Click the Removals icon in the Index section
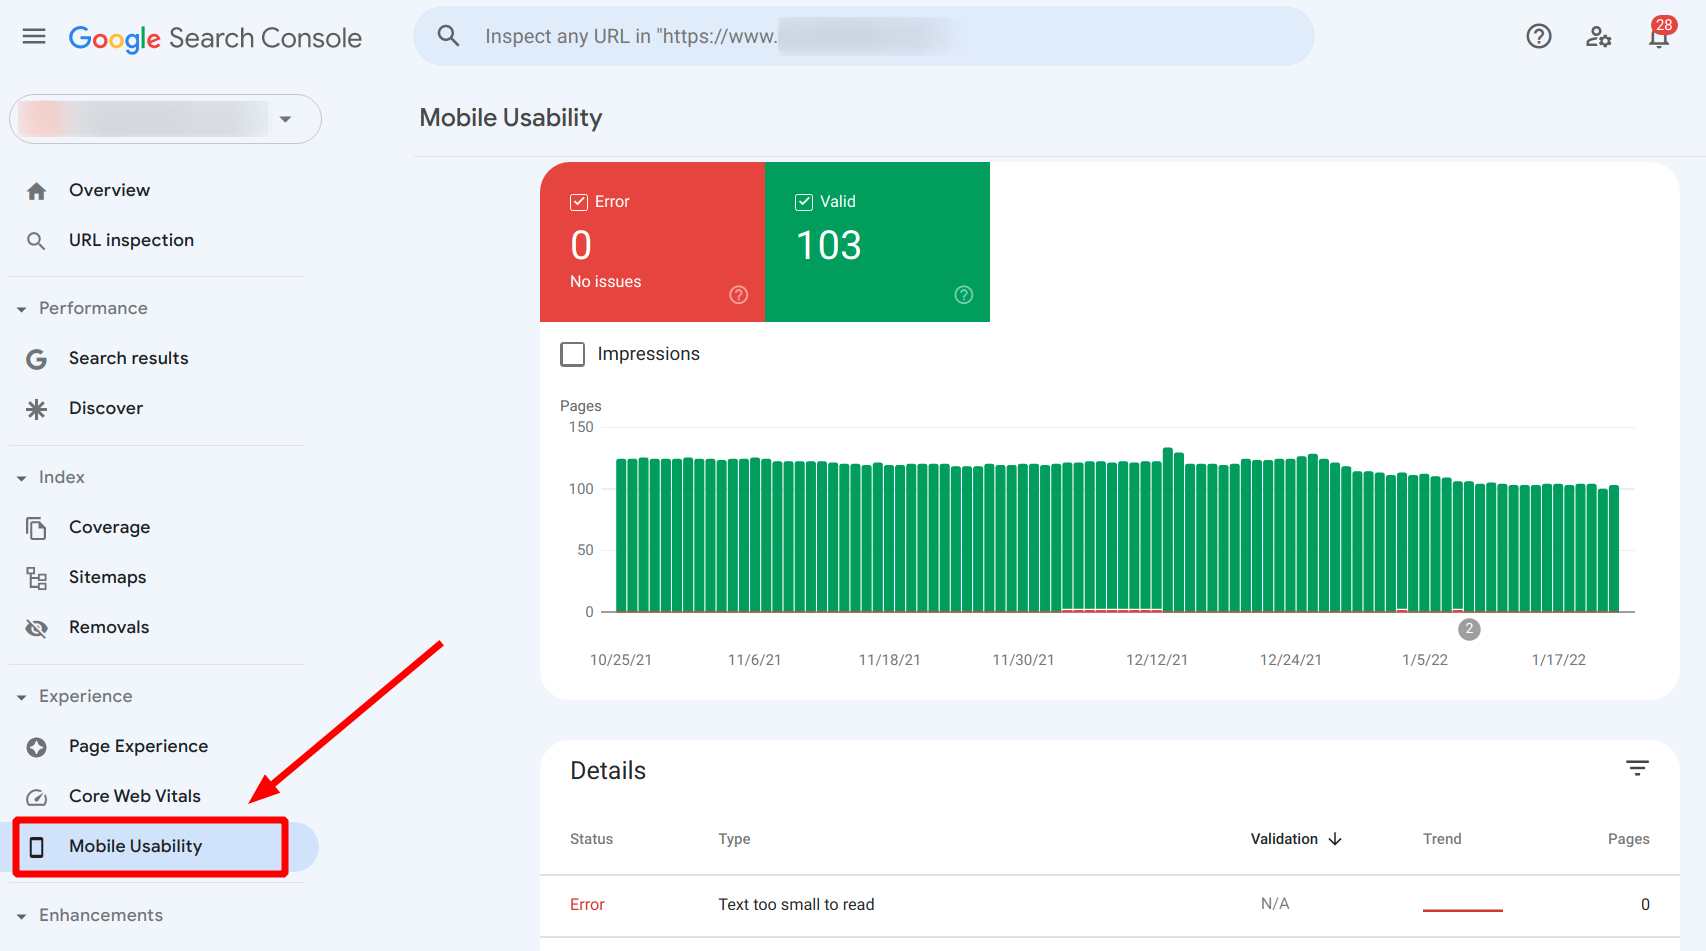The image size is (1706, 951). 36,627
